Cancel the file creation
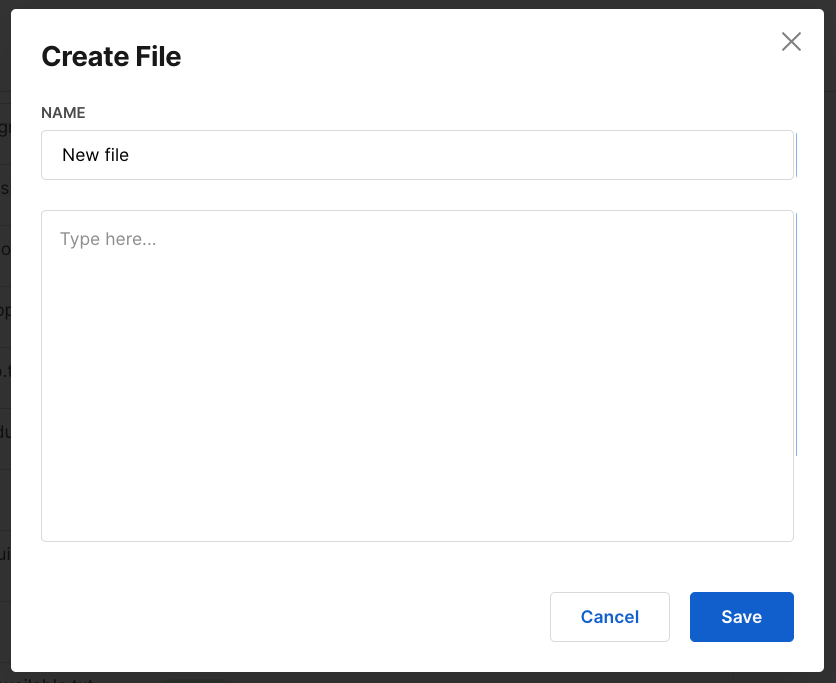Screen dimensions: 836x683 click(x=609, y=617)
